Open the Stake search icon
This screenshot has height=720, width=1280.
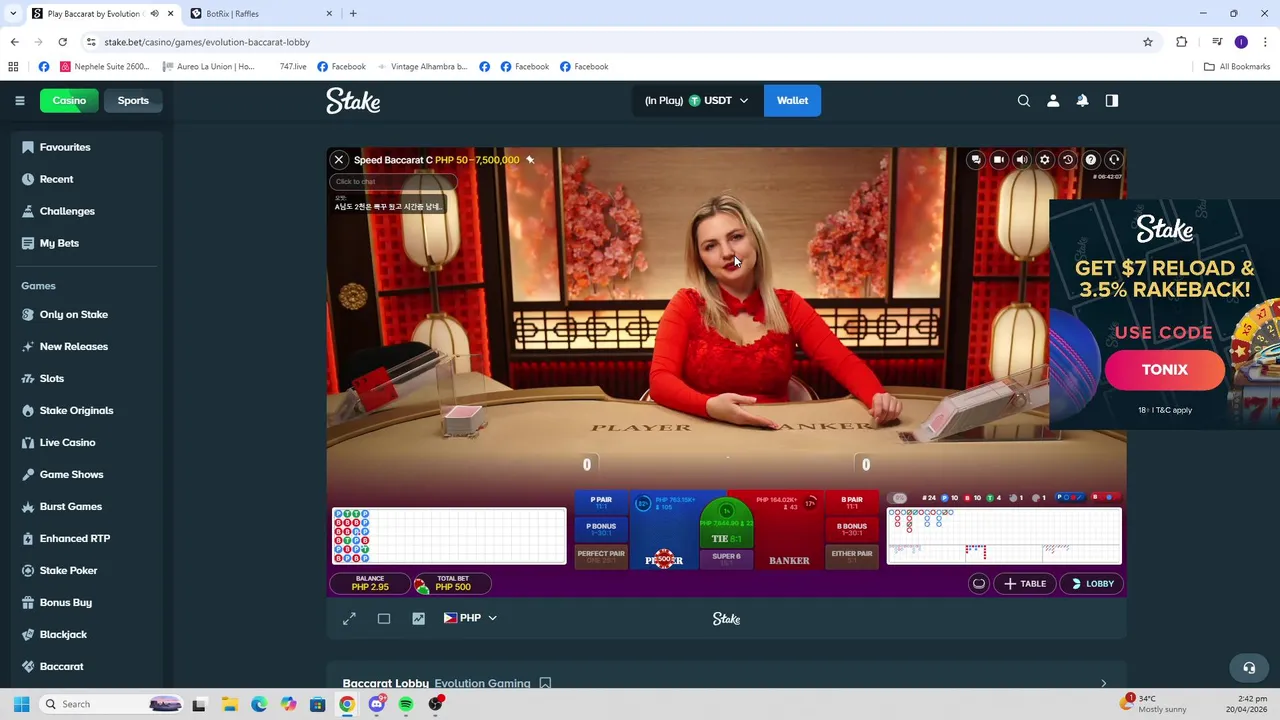point(1023,100)
